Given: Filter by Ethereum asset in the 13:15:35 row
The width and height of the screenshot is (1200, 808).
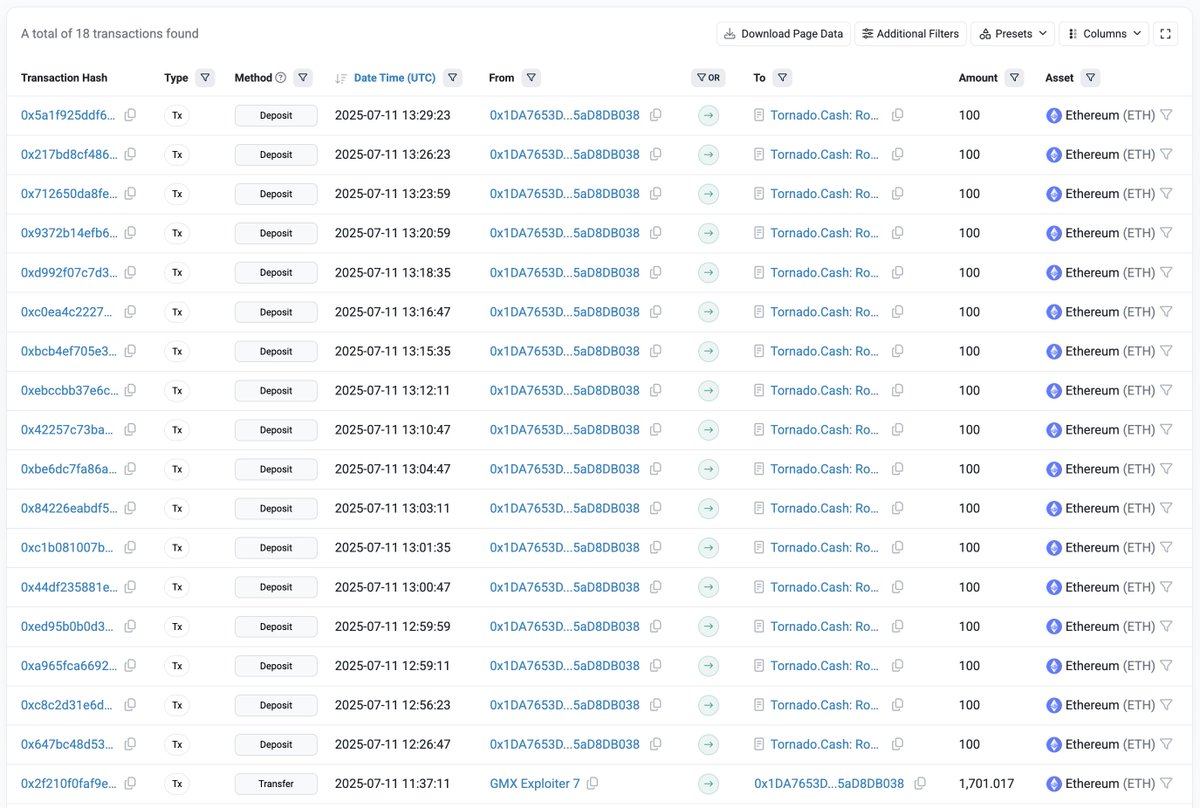Looking at the screenshot, I should tap(1166, 351).
